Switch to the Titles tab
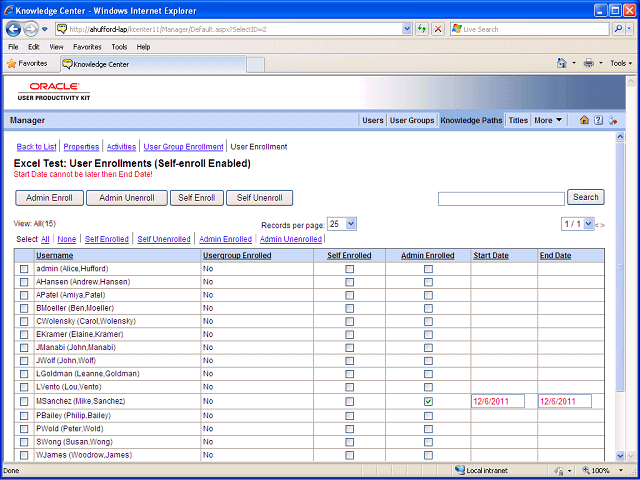The width and height of the screenshot is (640, 480). (x=518, y=120)
